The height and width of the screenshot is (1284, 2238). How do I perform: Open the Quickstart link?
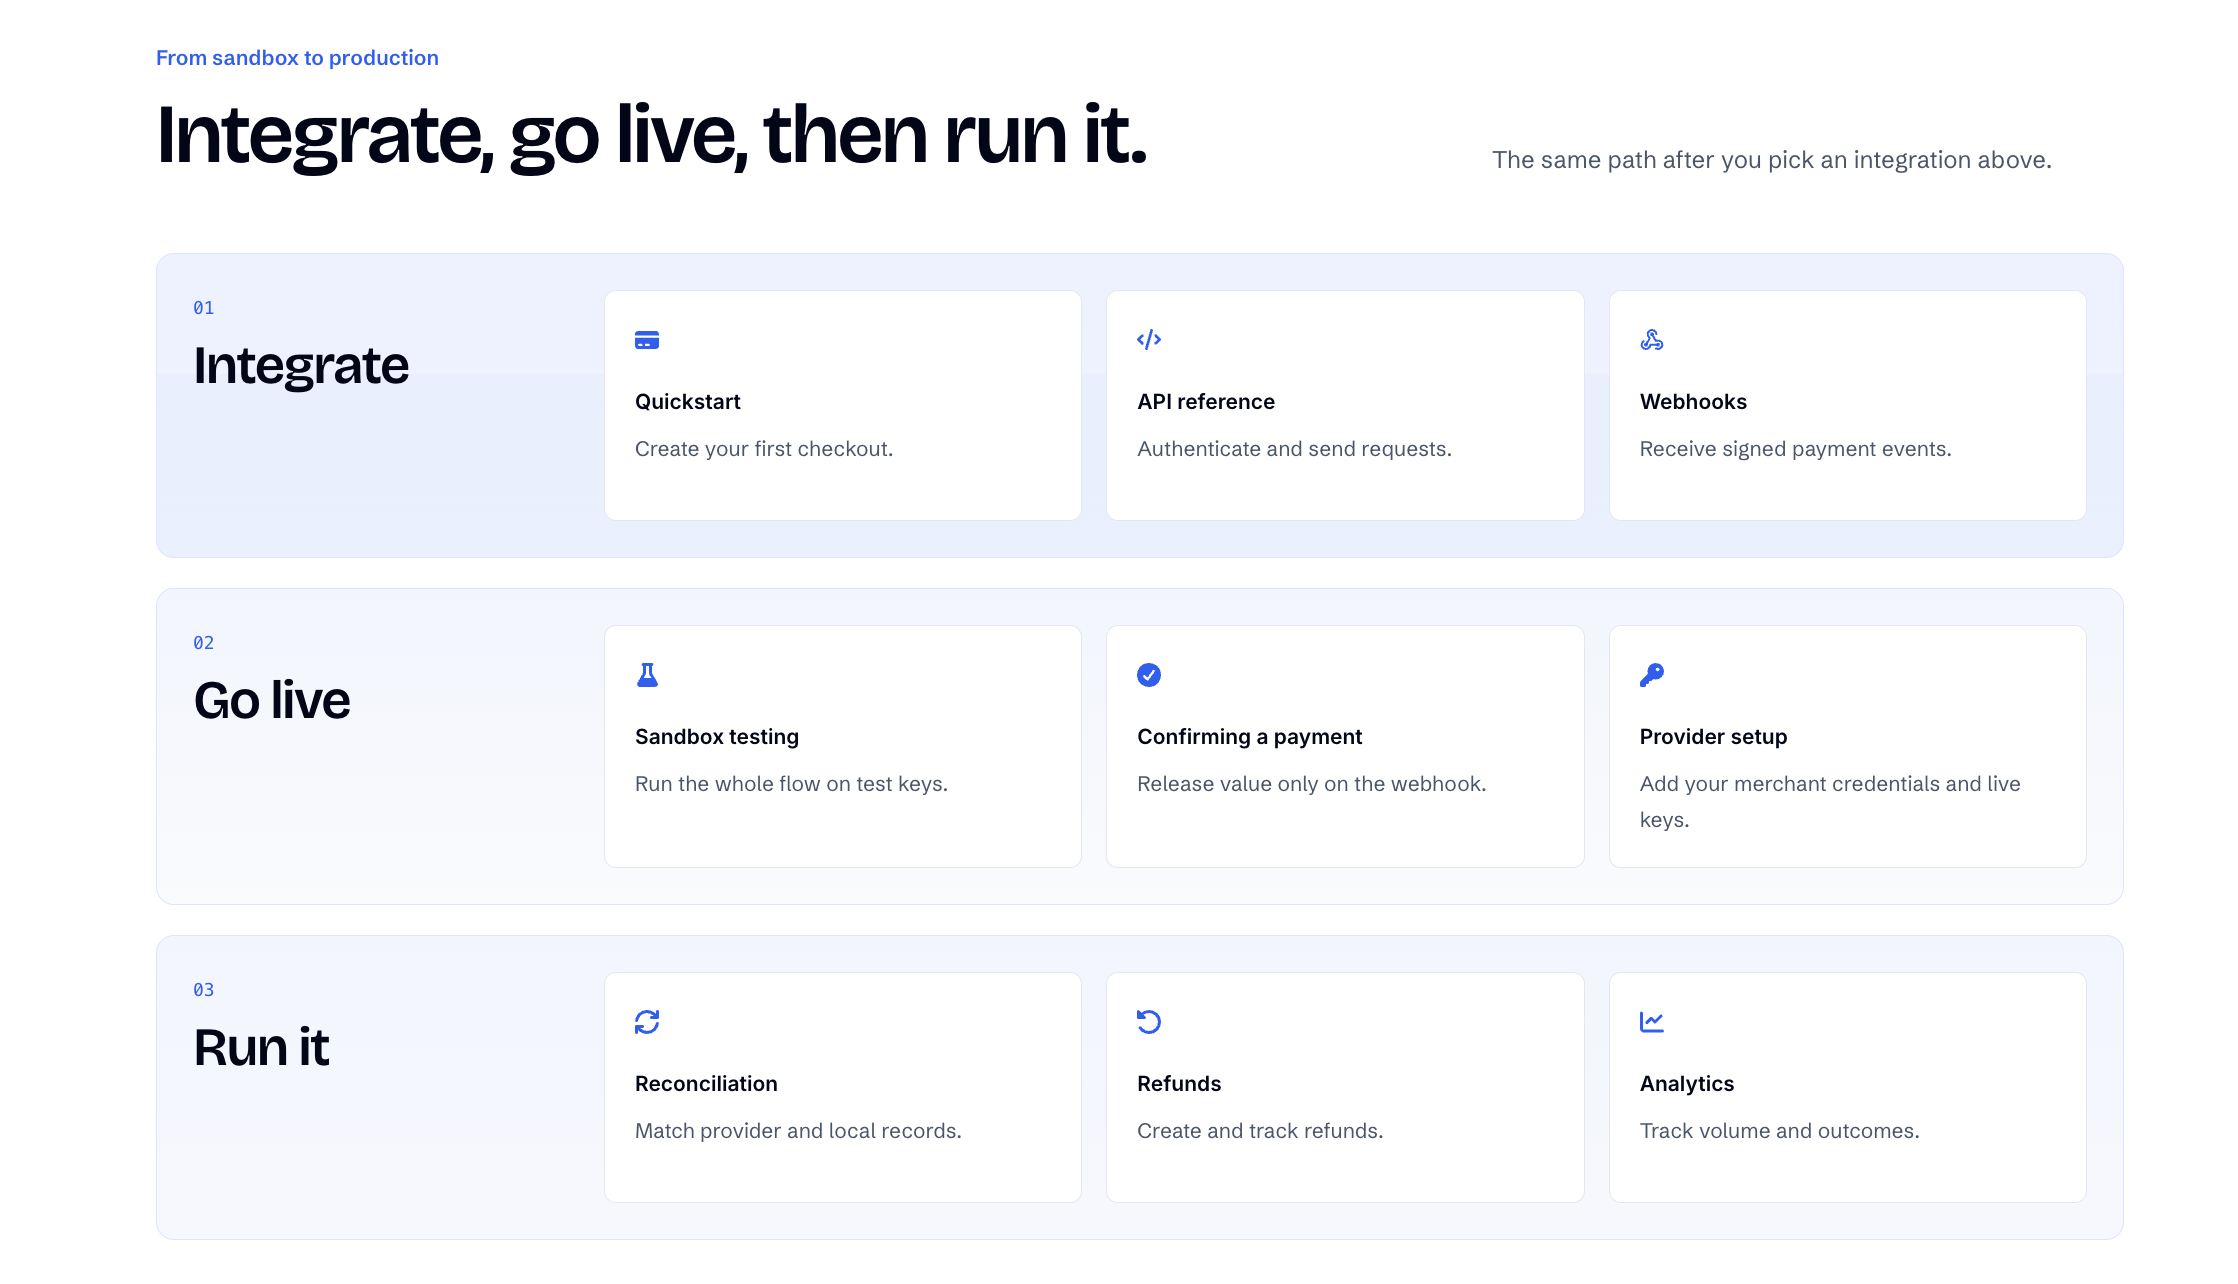688,402
